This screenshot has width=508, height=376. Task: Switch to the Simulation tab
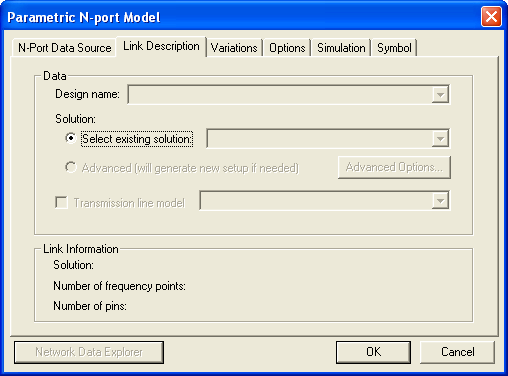tap(341, 48)
